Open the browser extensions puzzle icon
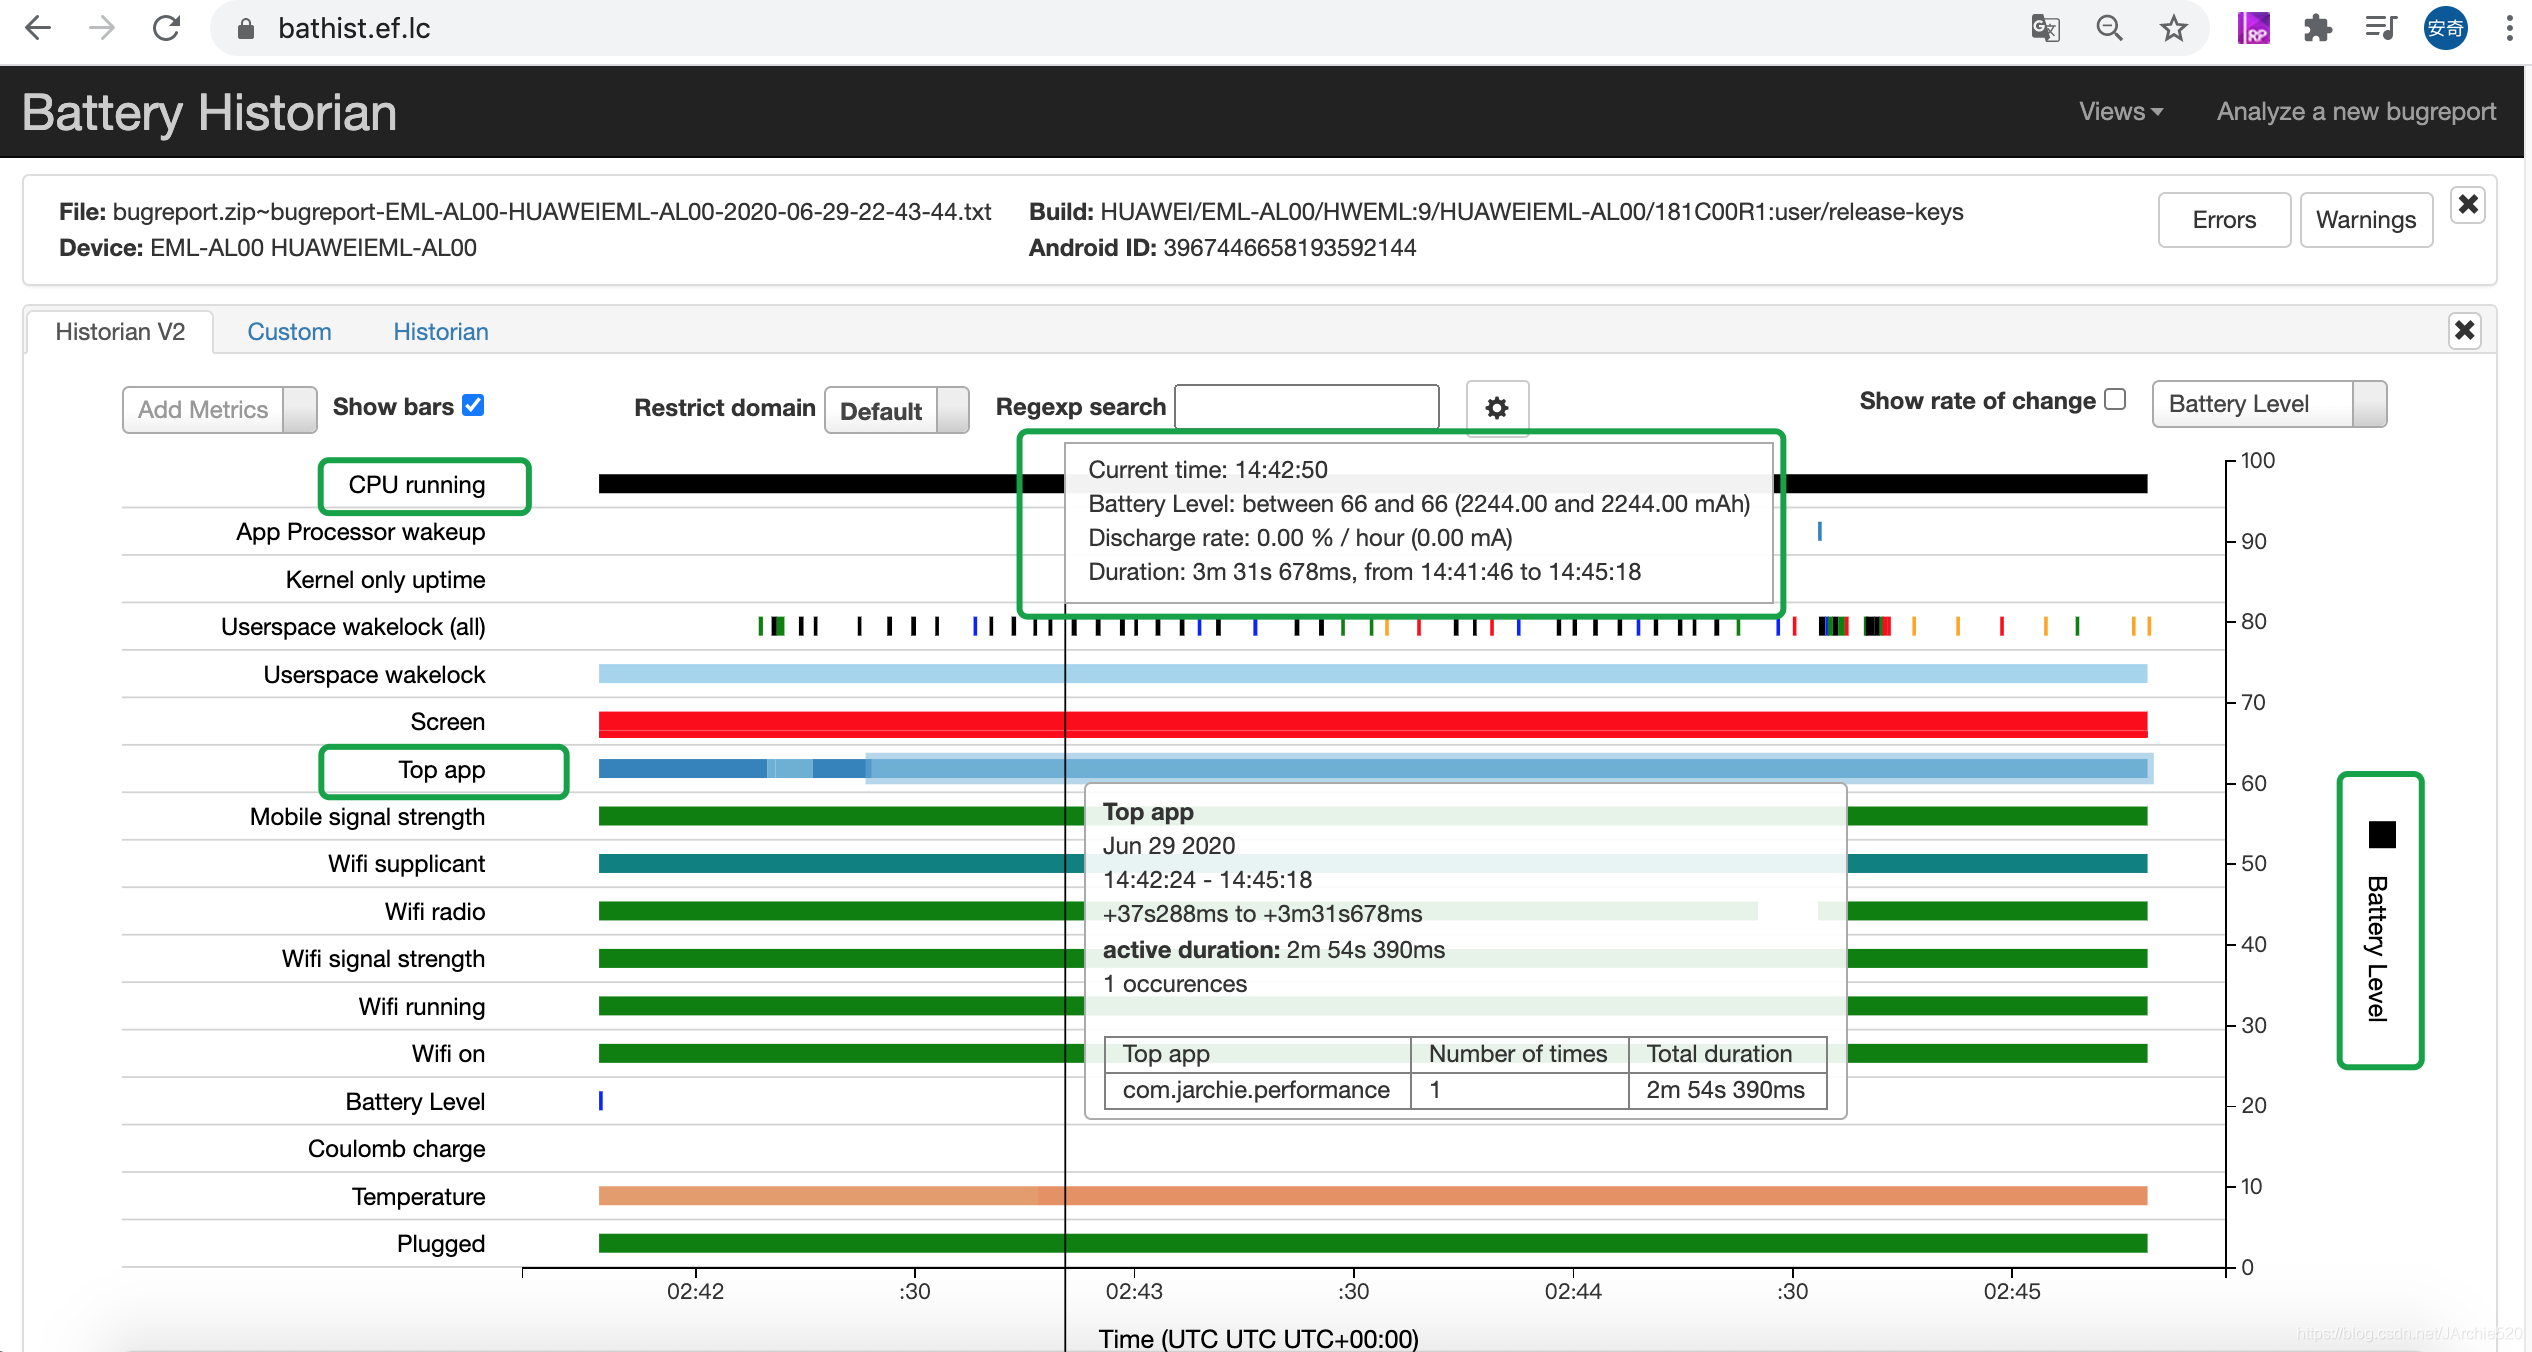This screenshot has width=2532, height=1352. point(2317,28)
